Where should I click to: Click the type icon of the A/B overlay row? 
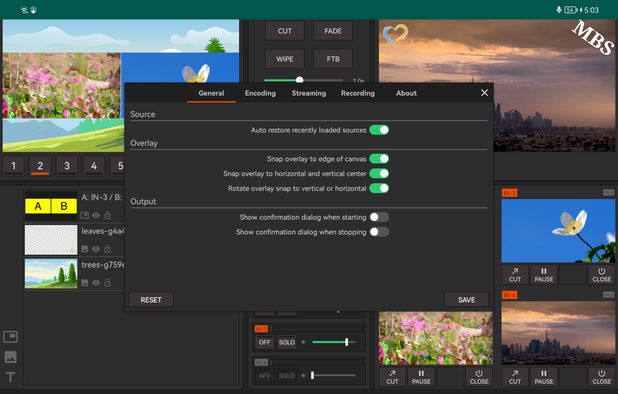[84, 215]
